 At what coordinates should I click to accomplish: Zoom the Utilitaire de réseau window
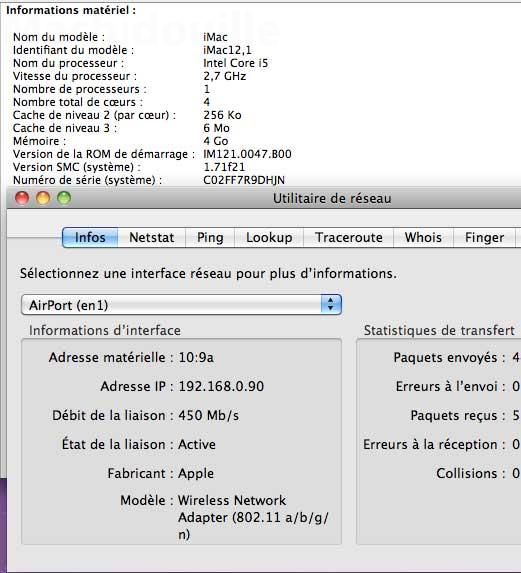click(64, 198)
